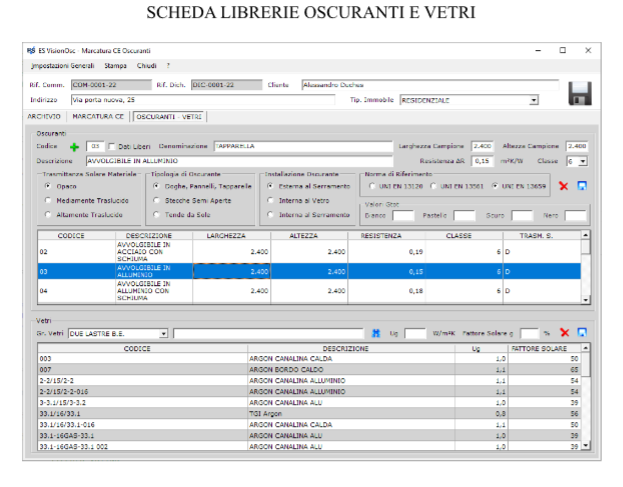Select Stecche Semi Aperte option

(157, 200)
